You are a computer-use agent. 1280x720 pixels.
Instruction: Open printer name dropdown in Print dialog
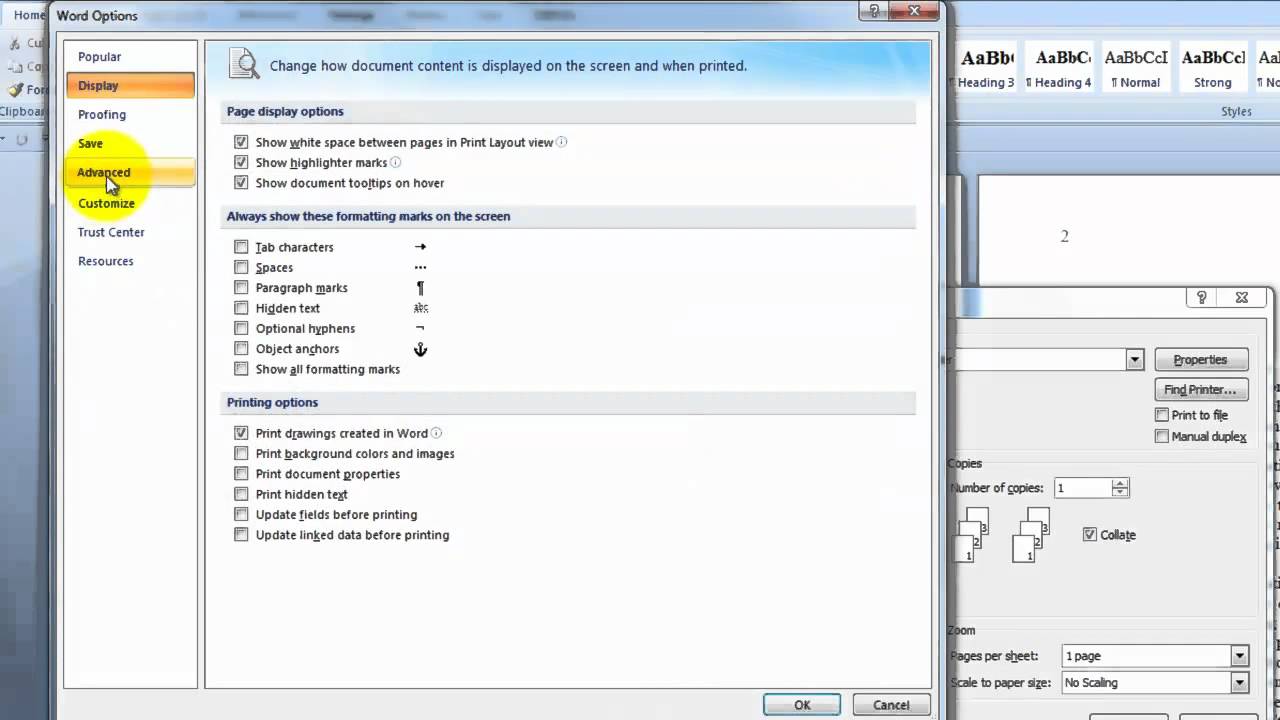click(x=1134, y=360)
